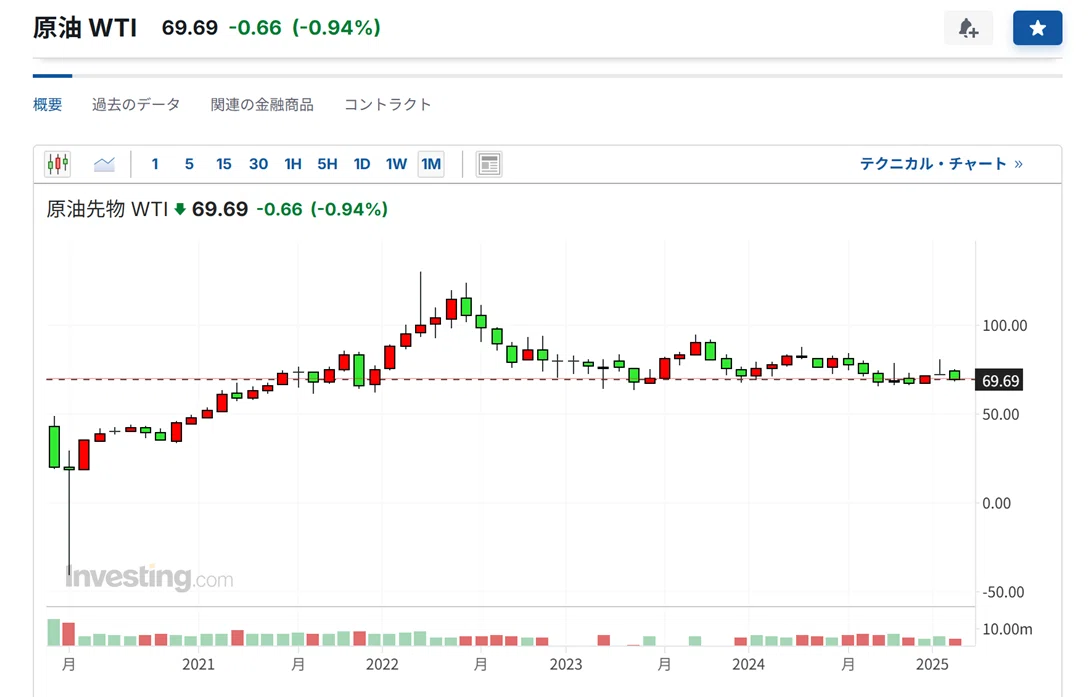Switch to candlestick chart type icon

click(x=58, y=164)
